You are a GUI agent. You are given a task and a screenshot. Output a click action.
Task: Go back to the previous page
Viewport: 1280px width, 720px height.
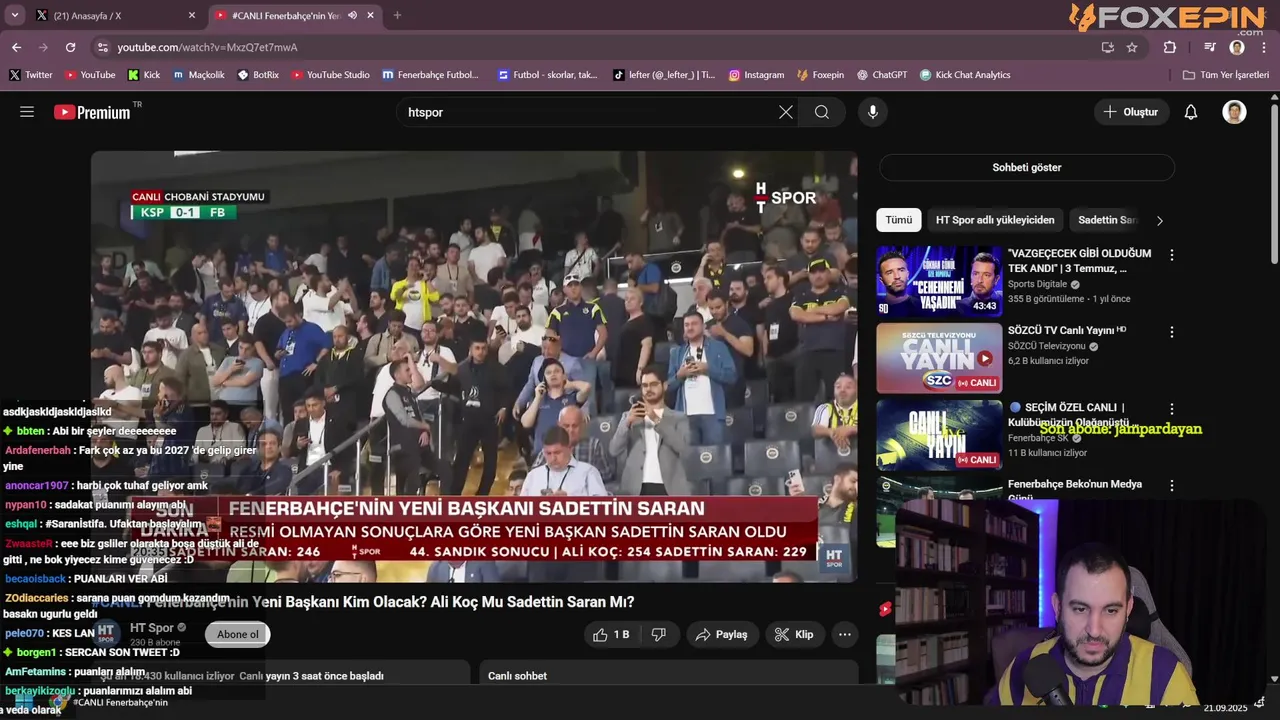click(16, 47)
